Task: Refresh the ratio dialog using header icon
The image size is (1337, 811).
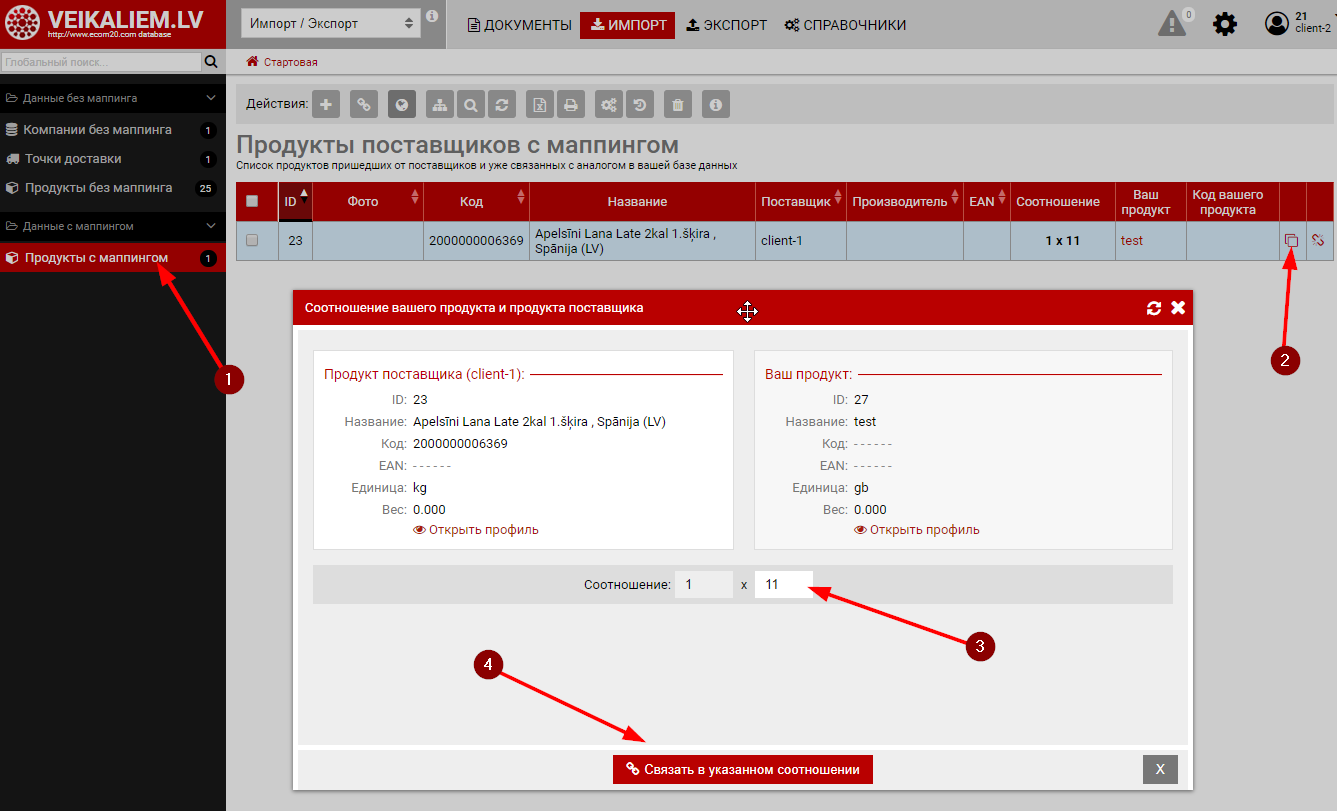Action: [x=1154, y=308]
